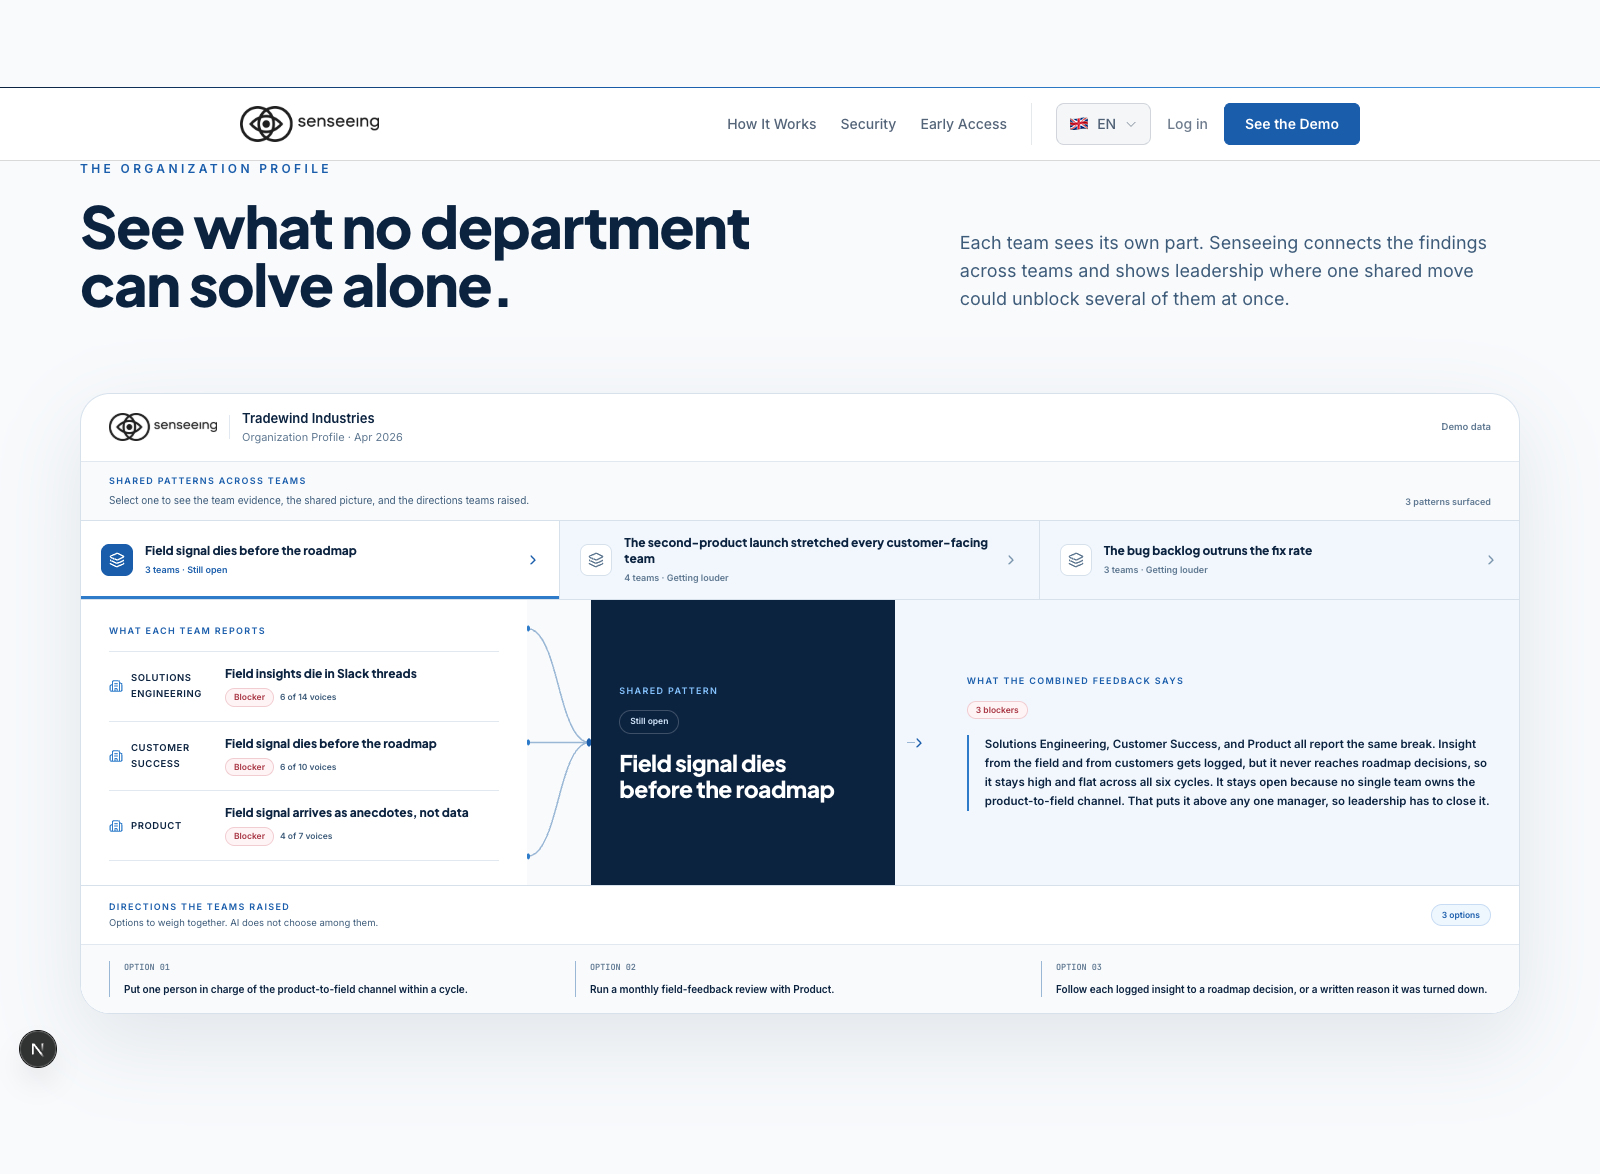This screenshot has width=1600, height=1174.
Task: Click the Blocker badge under 'Field insights die in Slack threads'
Action: 249,697
